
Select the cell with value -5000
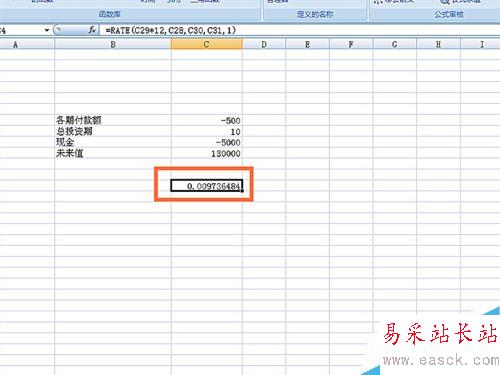coord(207,142)
